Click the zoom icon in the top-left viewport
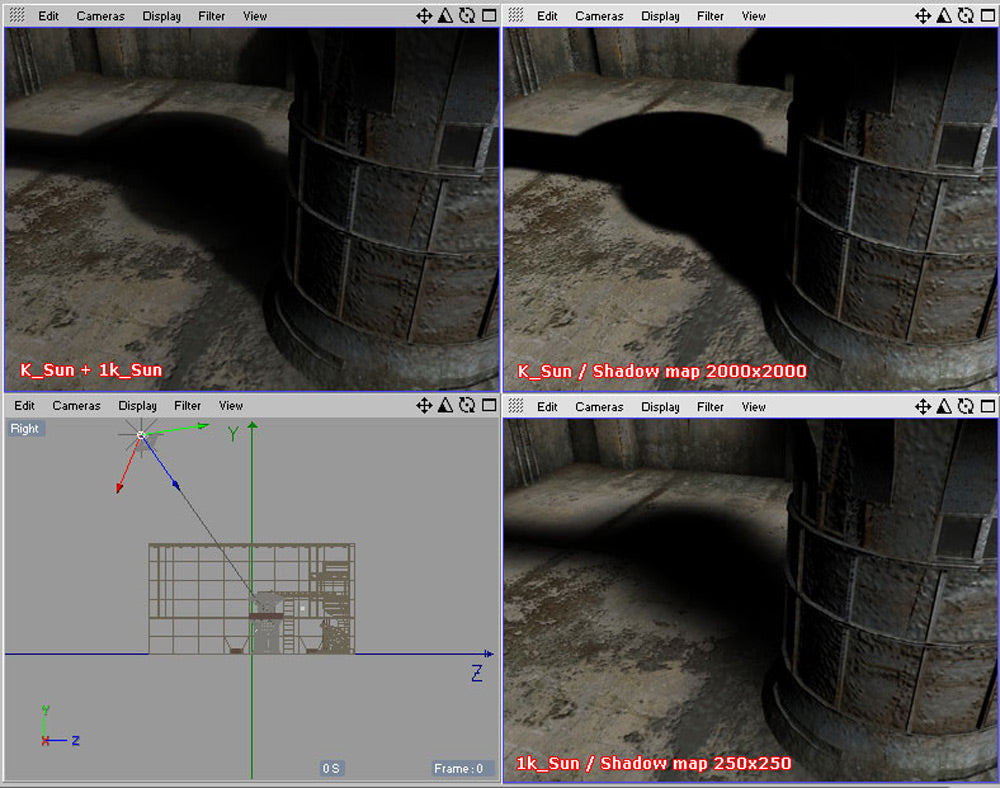This screenshot has height=788, width=1000. click(x=445, y=16)
